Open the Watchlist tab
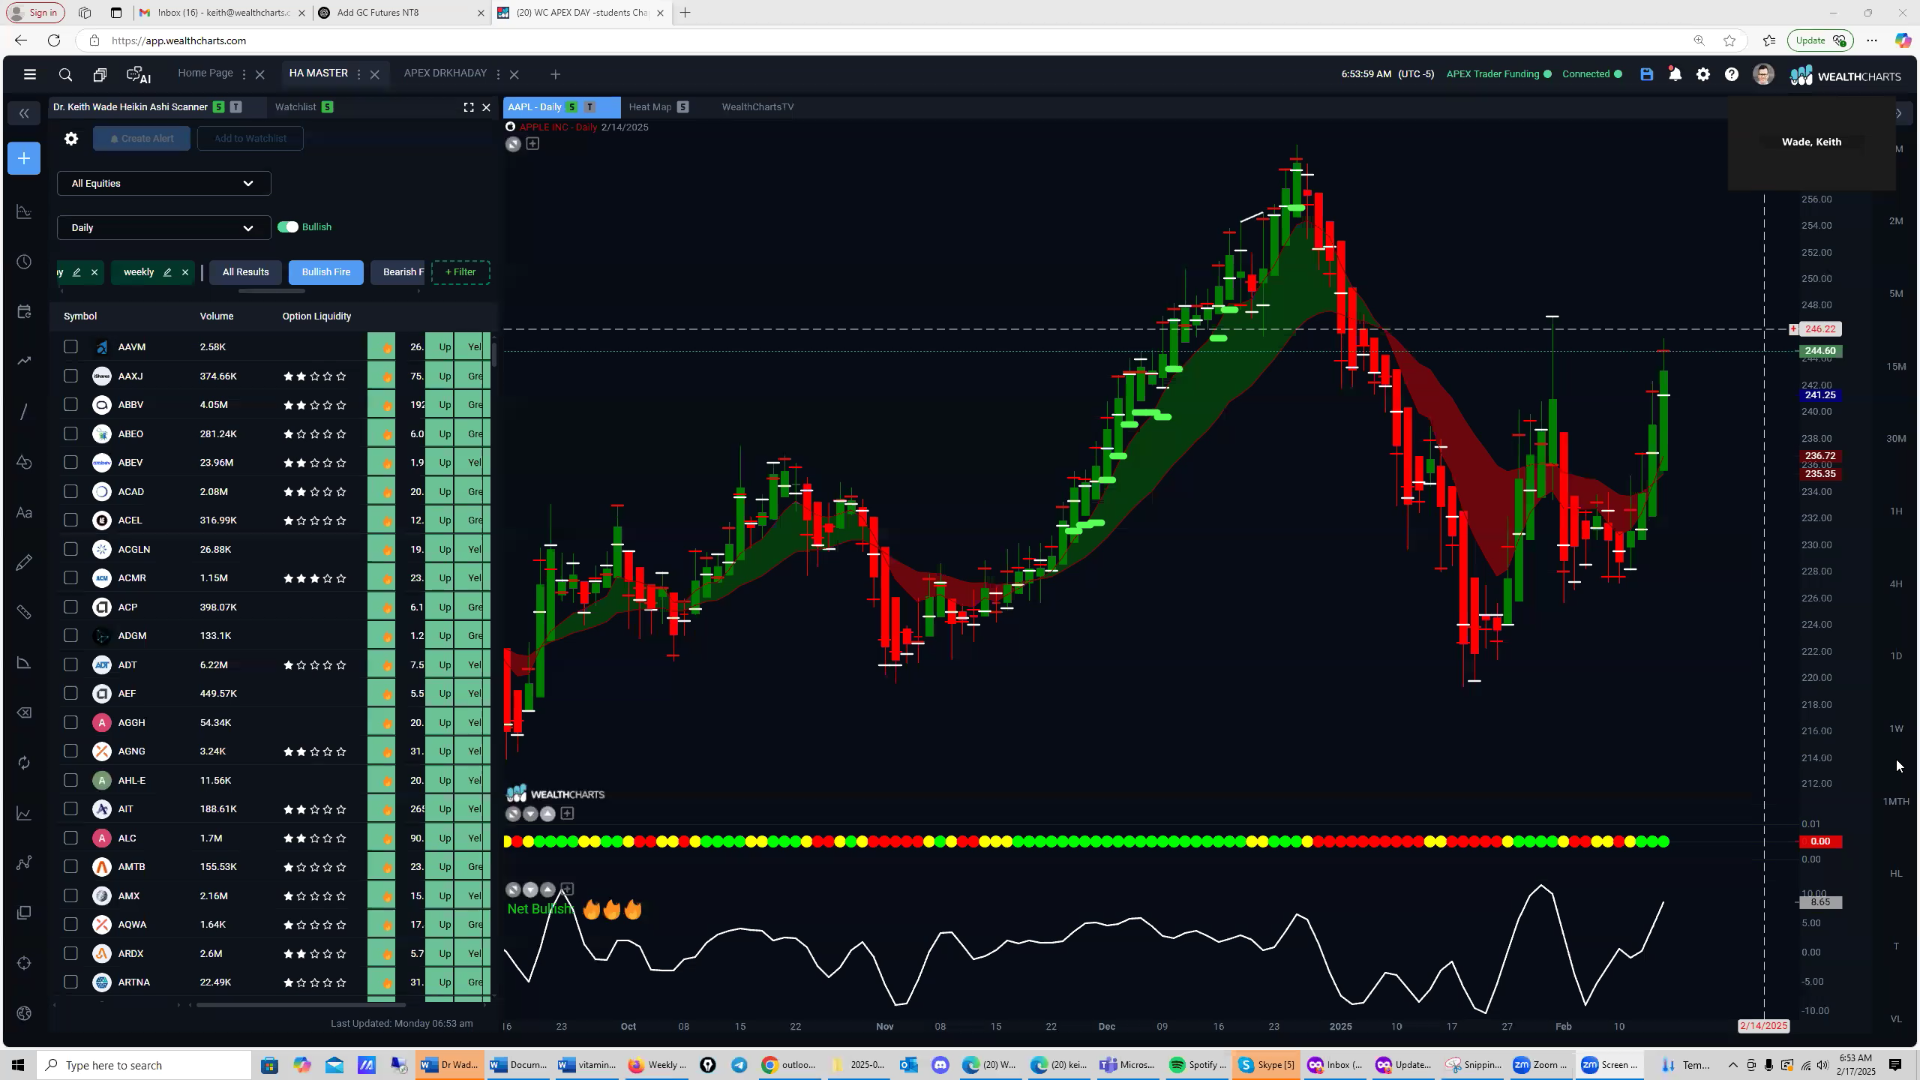This screenshot has width=1920, height=1080. [295, 107]
